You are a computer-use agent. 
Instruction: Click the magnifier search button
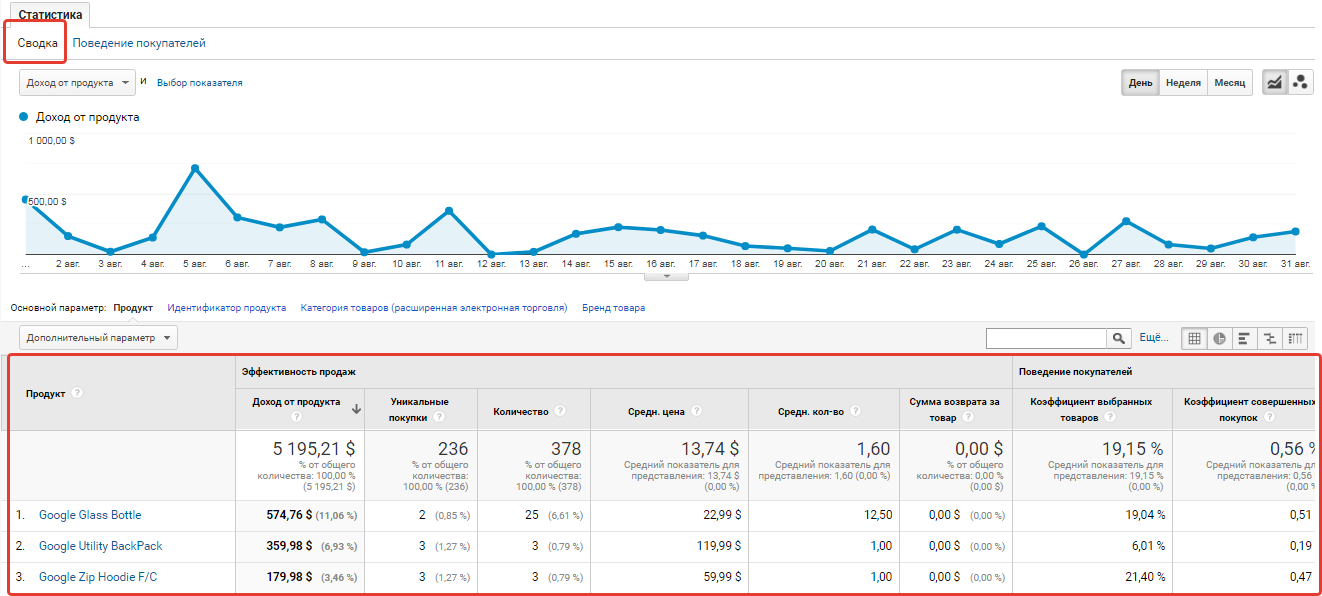click(x=1119, y=338)
